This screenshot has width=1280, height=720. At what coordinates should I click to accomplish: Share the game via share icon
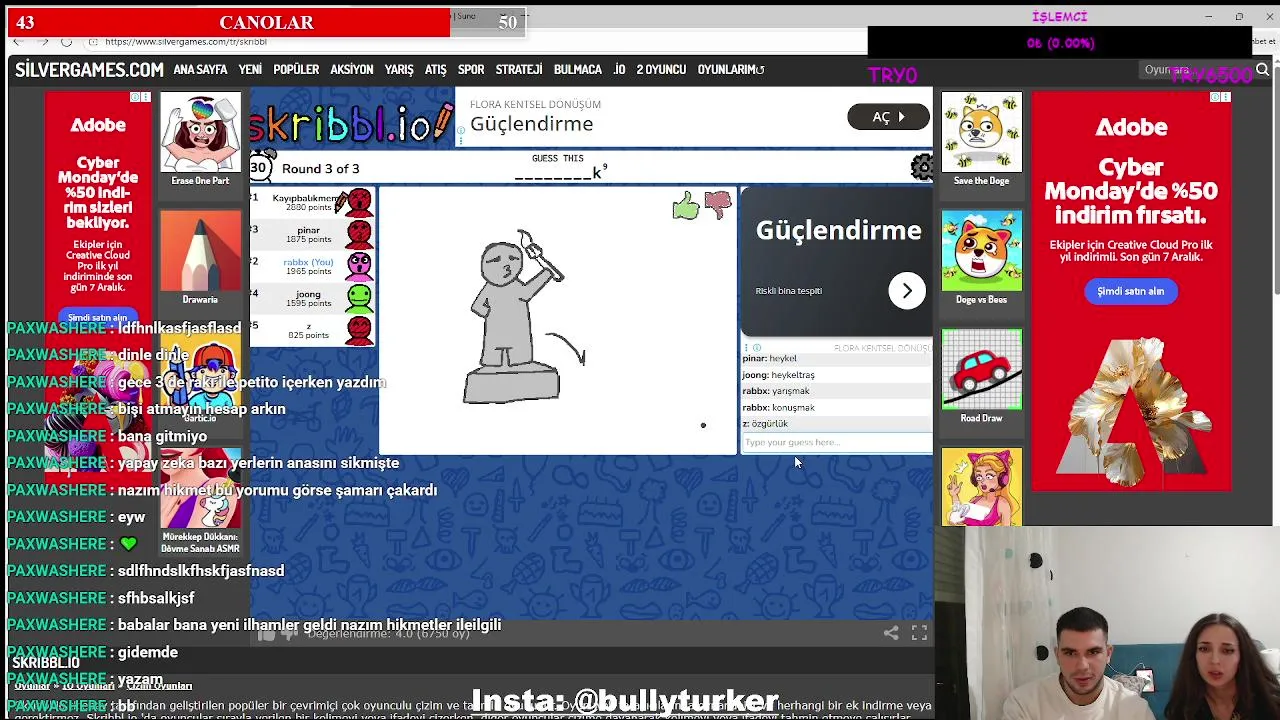point(891,633)
